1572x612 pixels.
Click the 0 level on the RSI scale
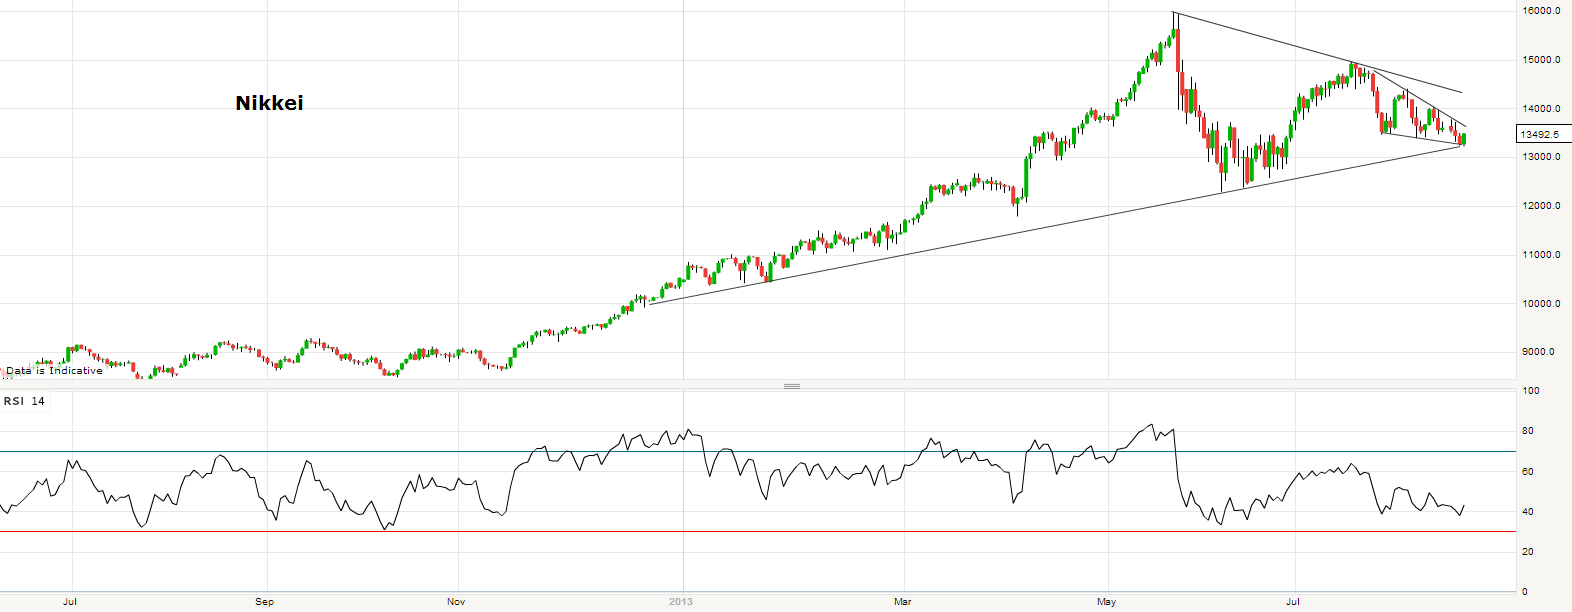pos(1525,592)
